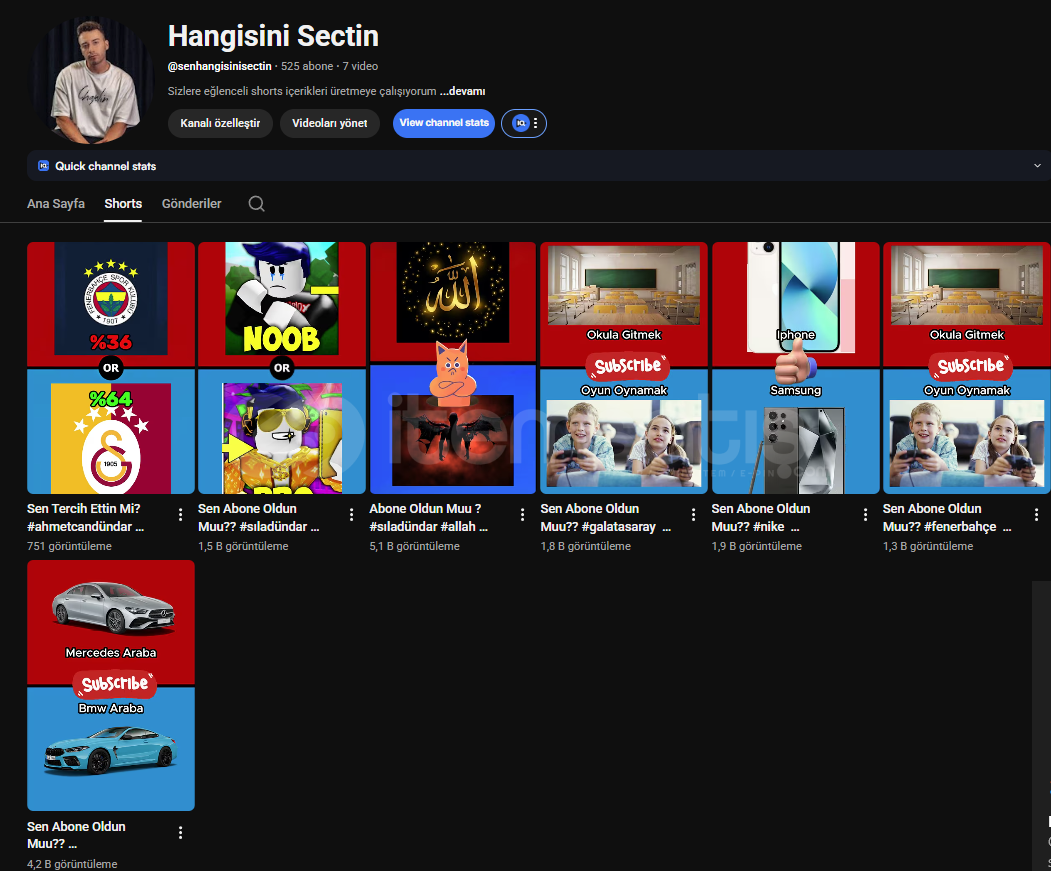Open three-dot menu for Mercedes Bmw short
The width and height of the screenshot is (1051, 871).
(180, 833)
